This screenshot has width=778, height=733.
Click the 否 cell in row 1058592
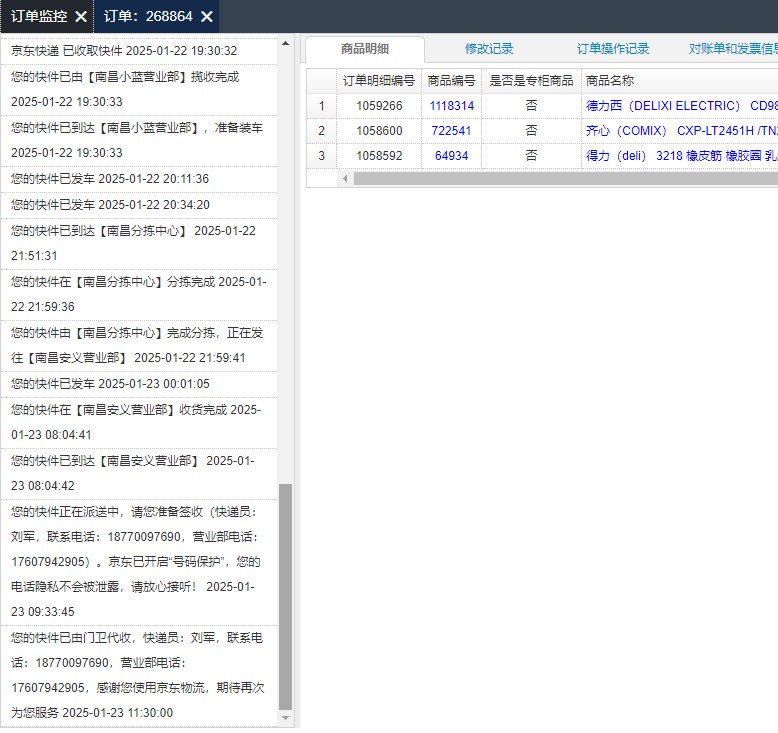pyautogui.click(x=531, y=155)
